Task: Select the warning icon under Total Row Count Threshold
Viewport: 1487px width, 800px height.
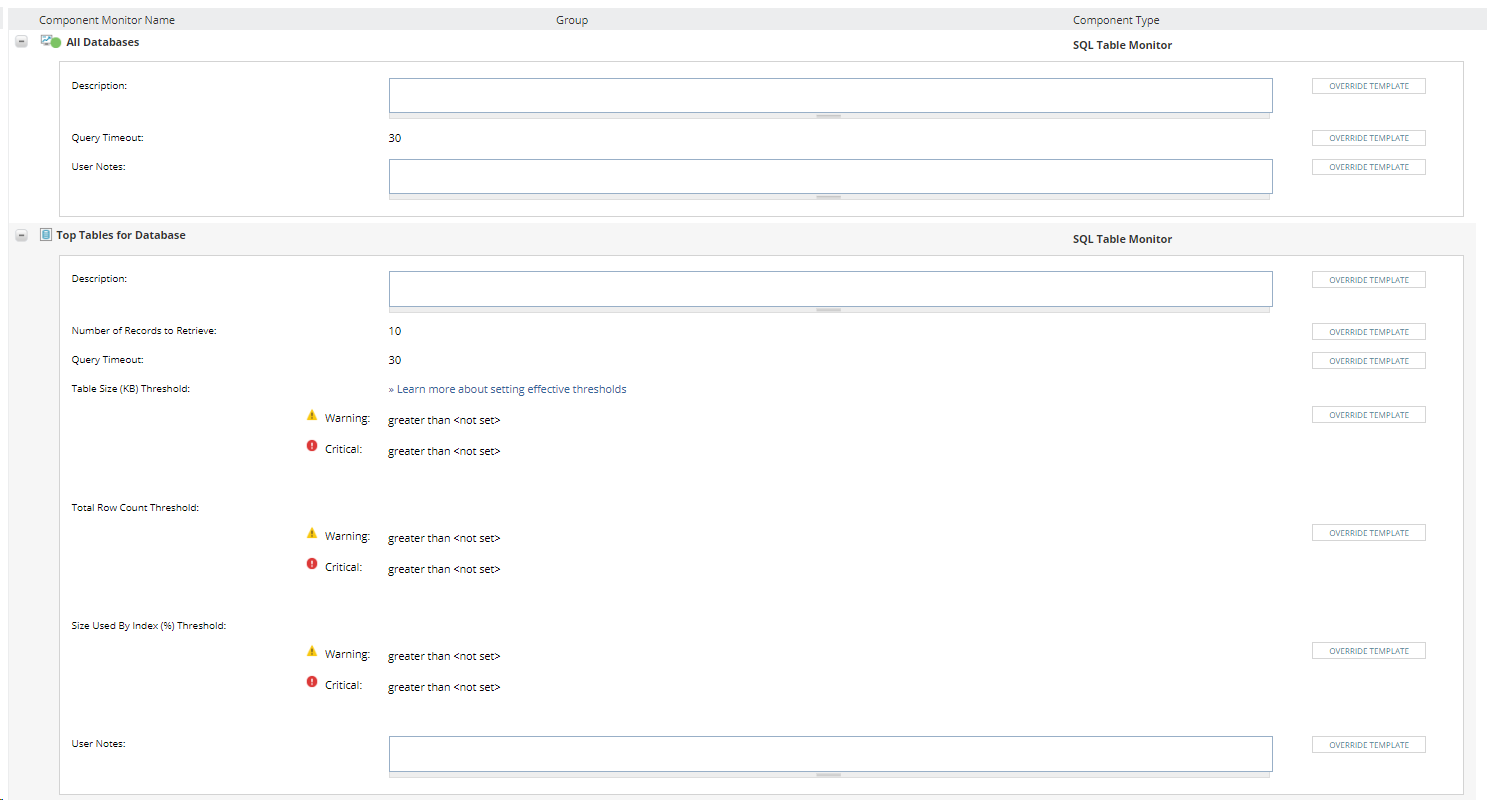Action: click(x=312, y=532)
